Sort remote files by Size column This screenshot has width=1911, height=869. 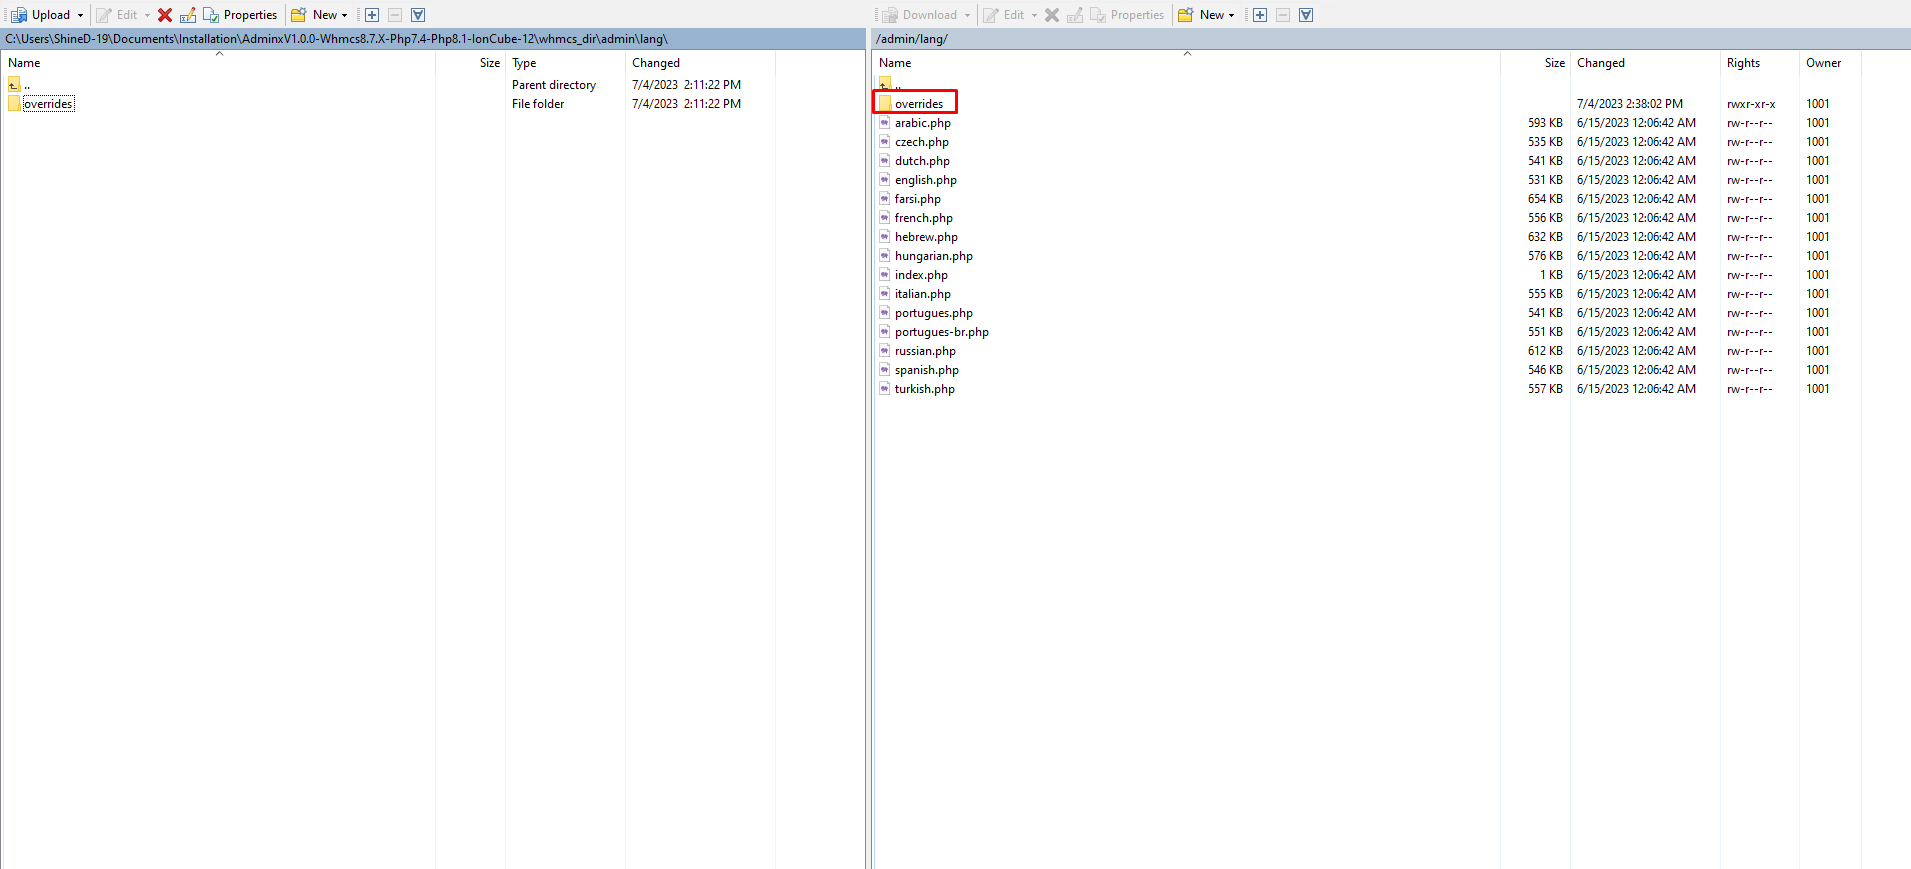[1554, 63]
